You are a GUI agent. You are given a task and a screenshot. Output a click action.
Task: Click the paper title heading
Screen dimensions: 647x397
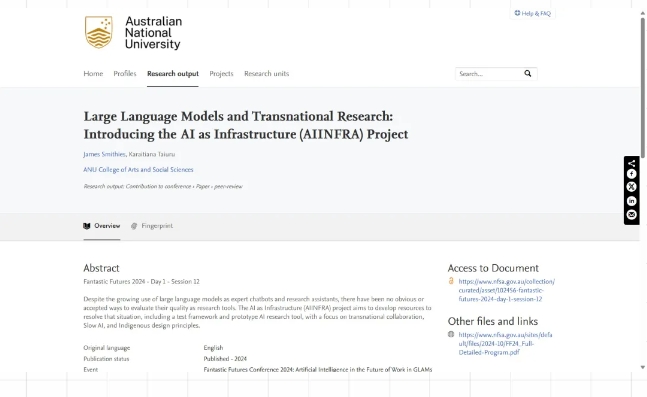click(246, 125)
